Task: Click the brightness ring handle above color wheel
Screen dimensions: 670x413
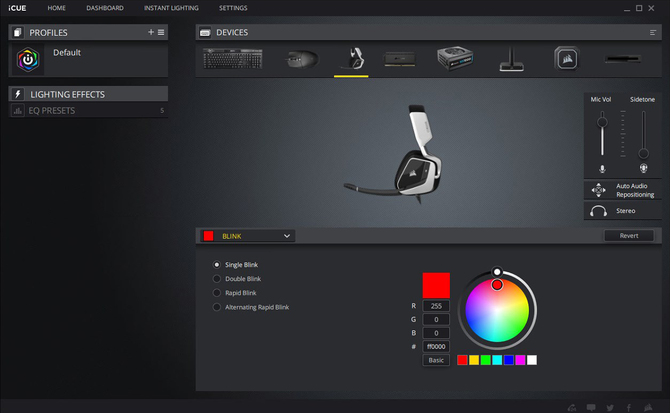Action: tap(497, 272)
